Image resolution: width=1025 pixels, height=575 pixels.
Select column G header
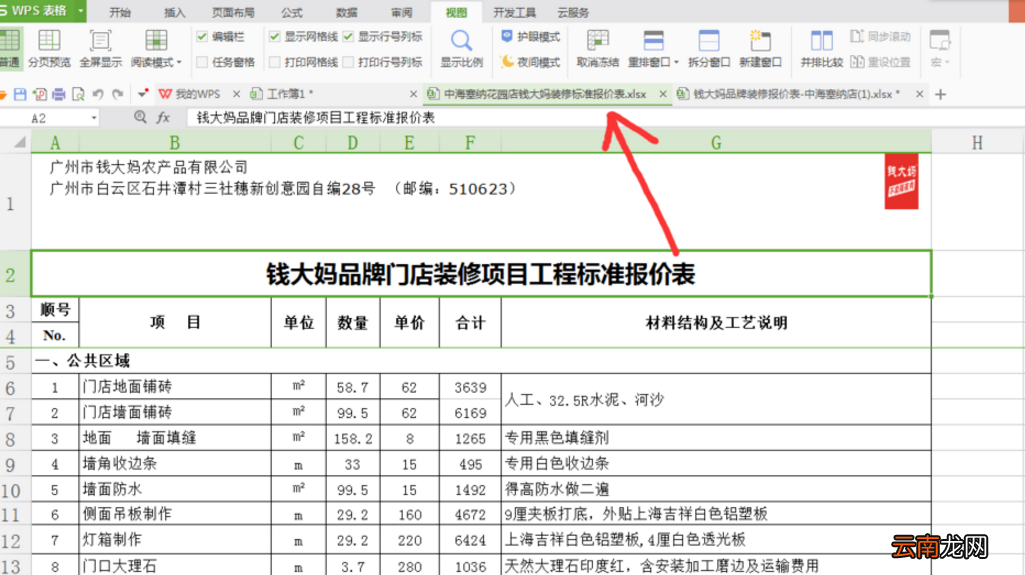click(716, 142)
